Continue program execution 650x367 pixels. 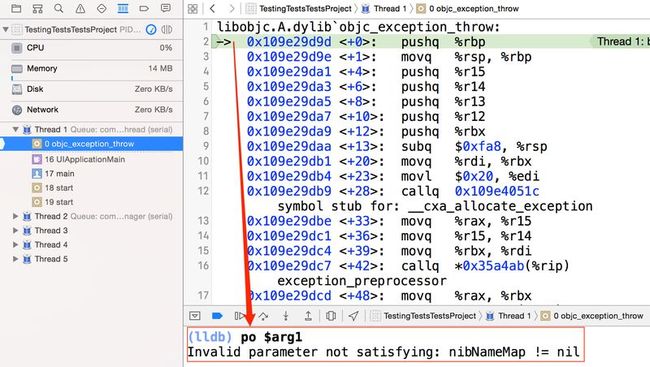pos(240,316)
